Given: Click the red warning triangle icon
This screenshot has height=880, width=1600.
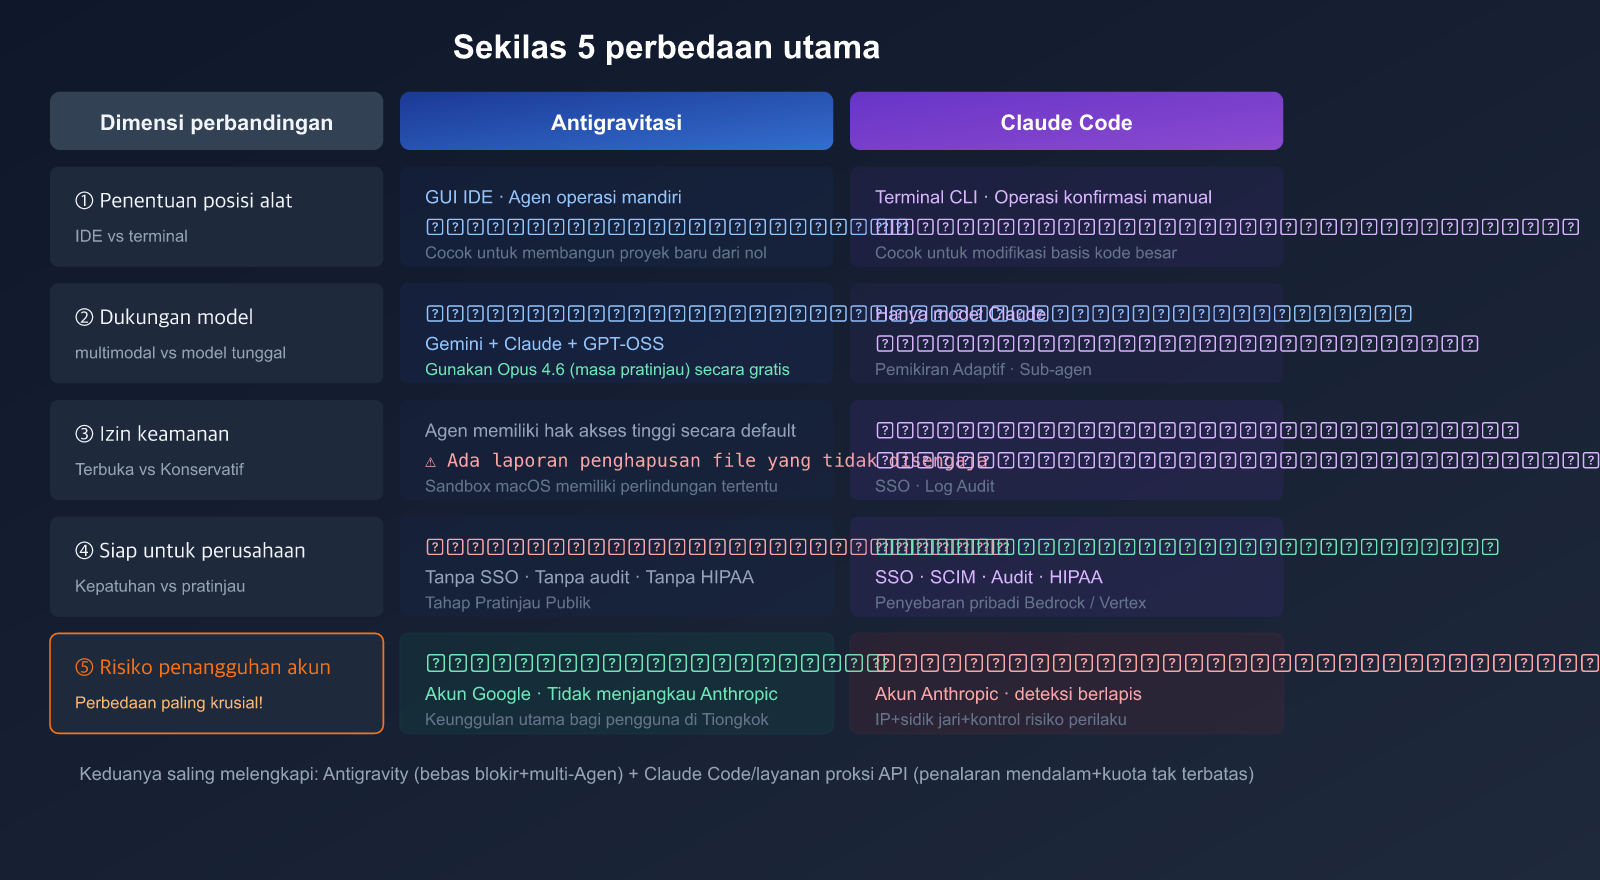Looking at the screenshot, I should 431,462.
